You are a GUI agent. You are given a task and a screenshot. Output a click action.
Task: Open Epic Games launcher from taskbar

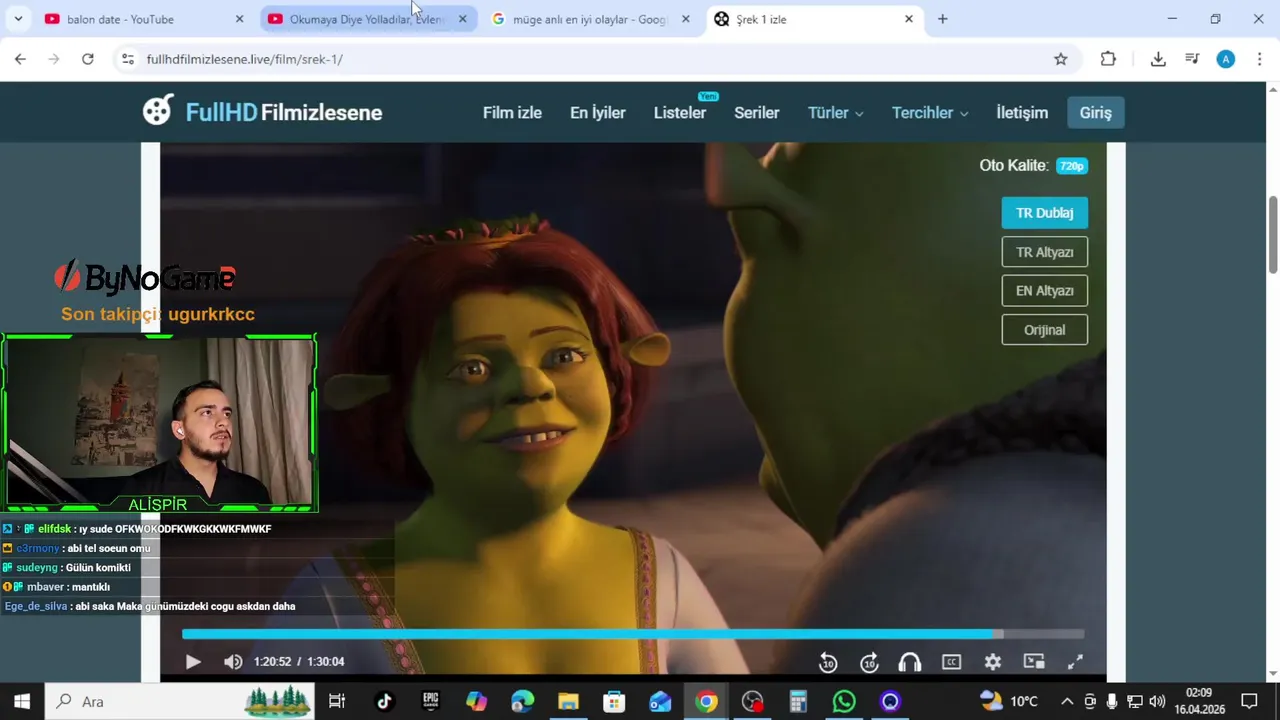[x=431, y=701]
